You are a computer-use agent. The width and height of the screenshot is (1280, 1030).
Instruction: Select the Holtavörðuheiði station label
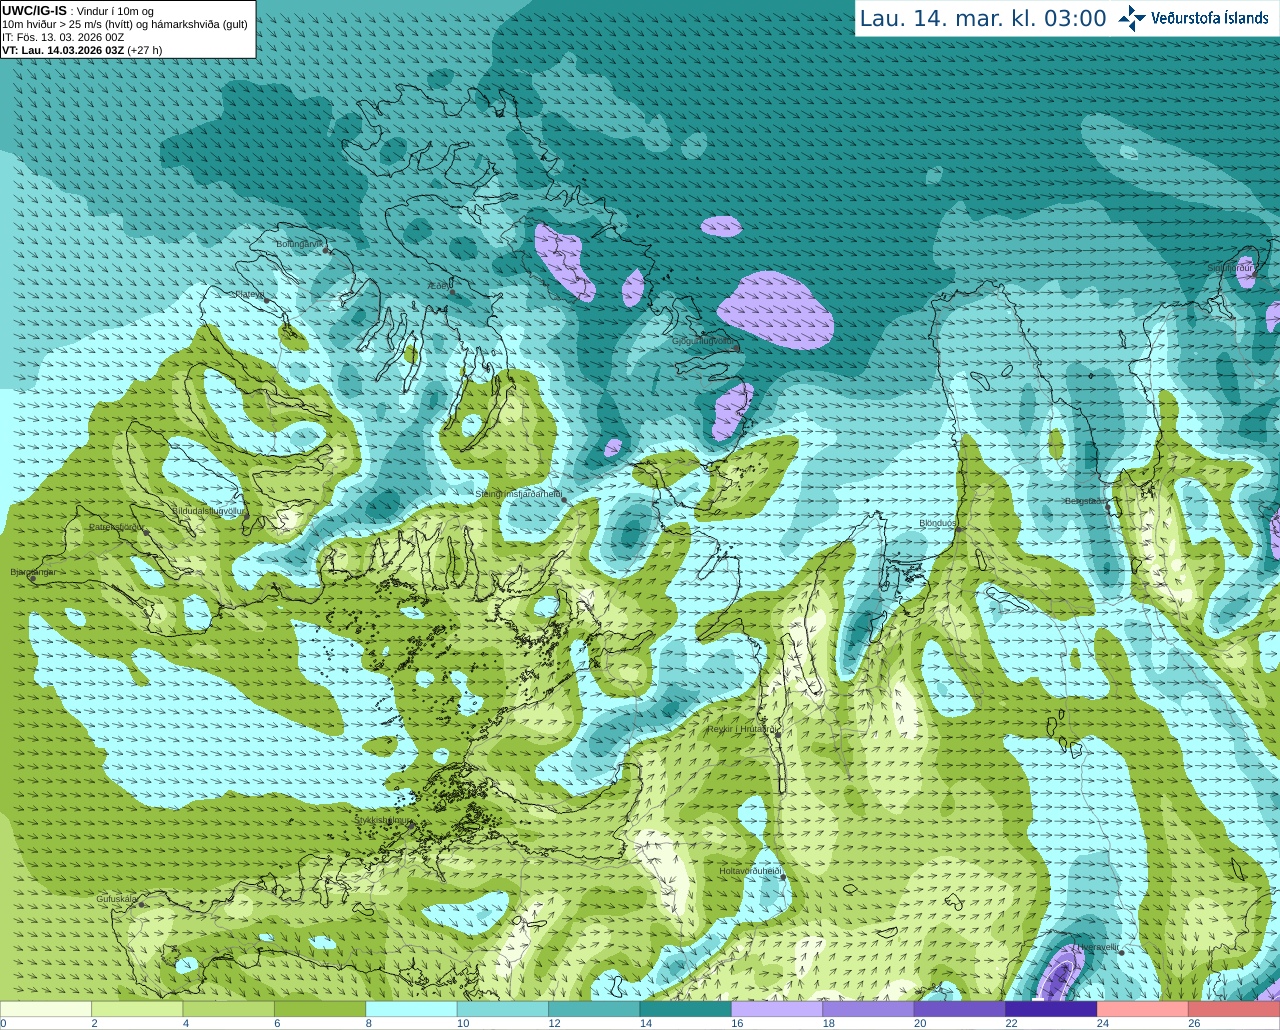[x=750, y=871]
